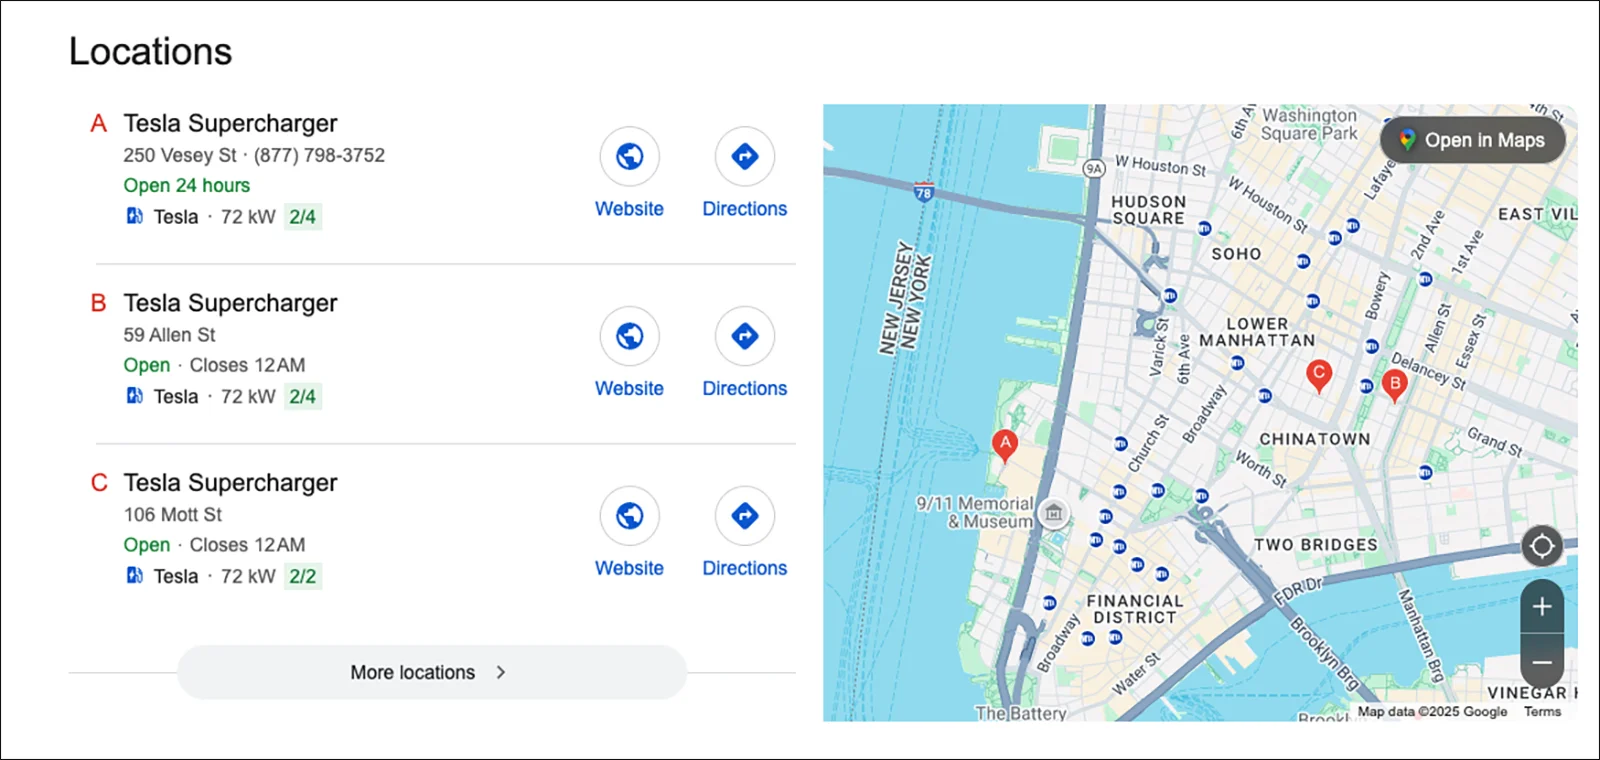
Task: Open Tesla Supercharger listing at 250 Vesey St
Action: pos(230,123)
